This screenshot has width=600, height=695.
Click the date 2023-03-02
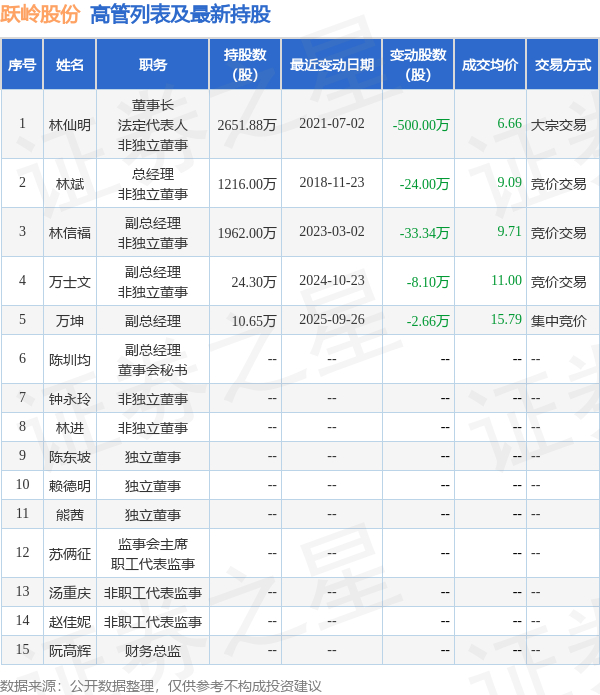(331, 231)
